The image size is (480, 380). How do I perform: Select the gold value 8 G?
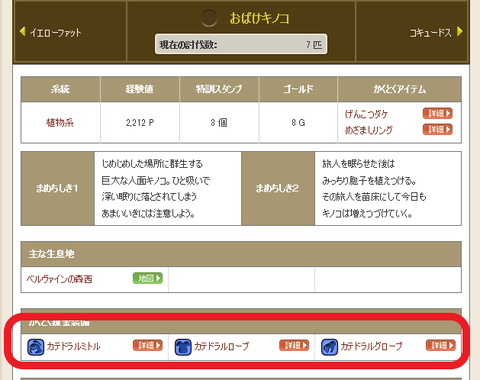298,123
